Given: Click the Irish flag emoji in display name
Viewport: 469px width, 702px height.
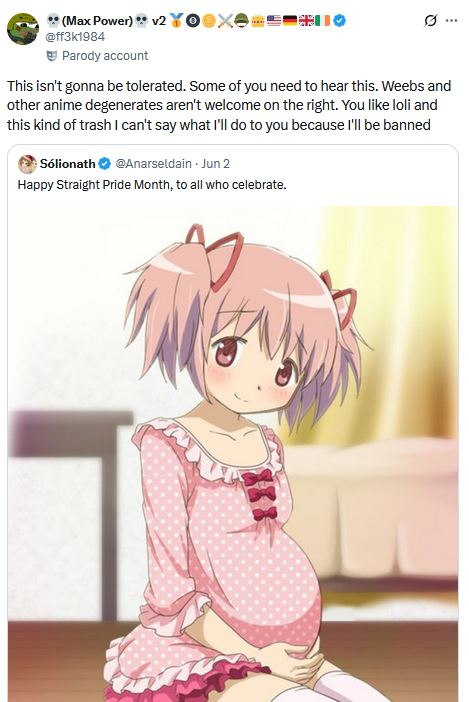Looking at the screenshot, I should tap(322, 21).
